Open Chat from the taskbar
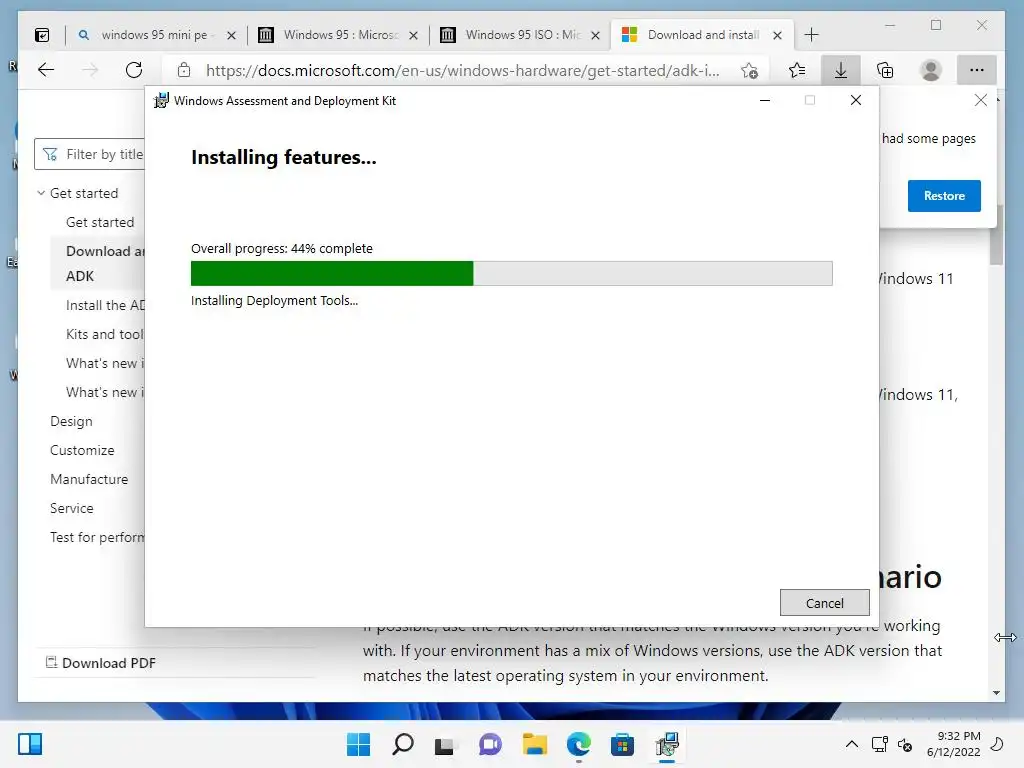The height and width of the screenshot is (768, 1024). coord(490,744)
